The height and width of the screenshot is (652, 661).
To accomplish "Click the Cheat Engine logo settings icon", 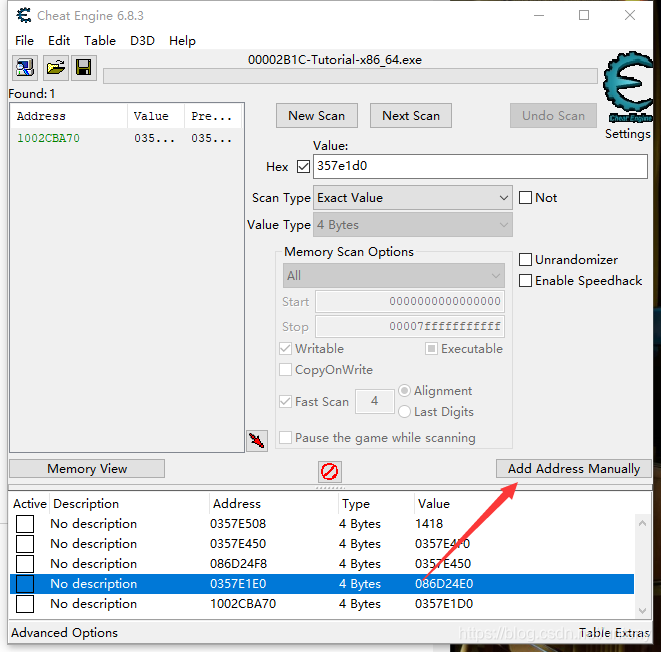I will pyautogui.click(x=628, y=88).
